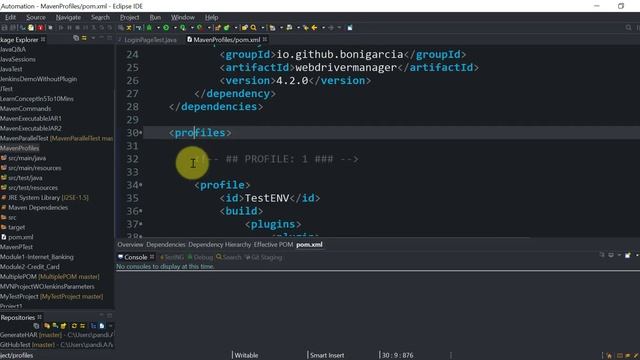Click the New Java Package toolbar icon
The width and height of the screenshot is (640, 360).
click(218, 28)
